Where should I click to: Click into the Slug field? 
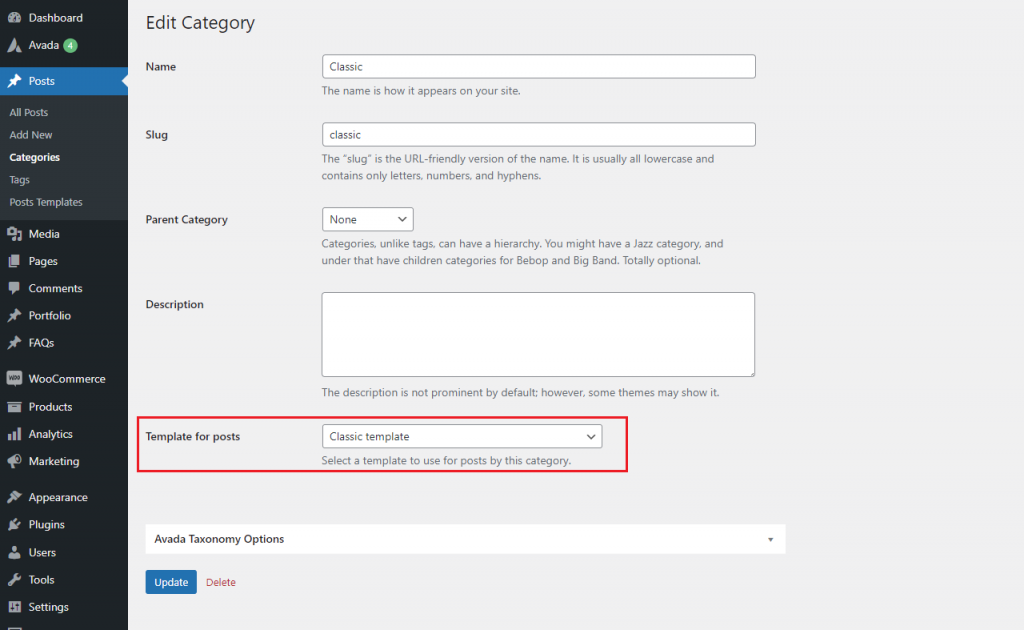pyautogui.click(x=539, y=134)
